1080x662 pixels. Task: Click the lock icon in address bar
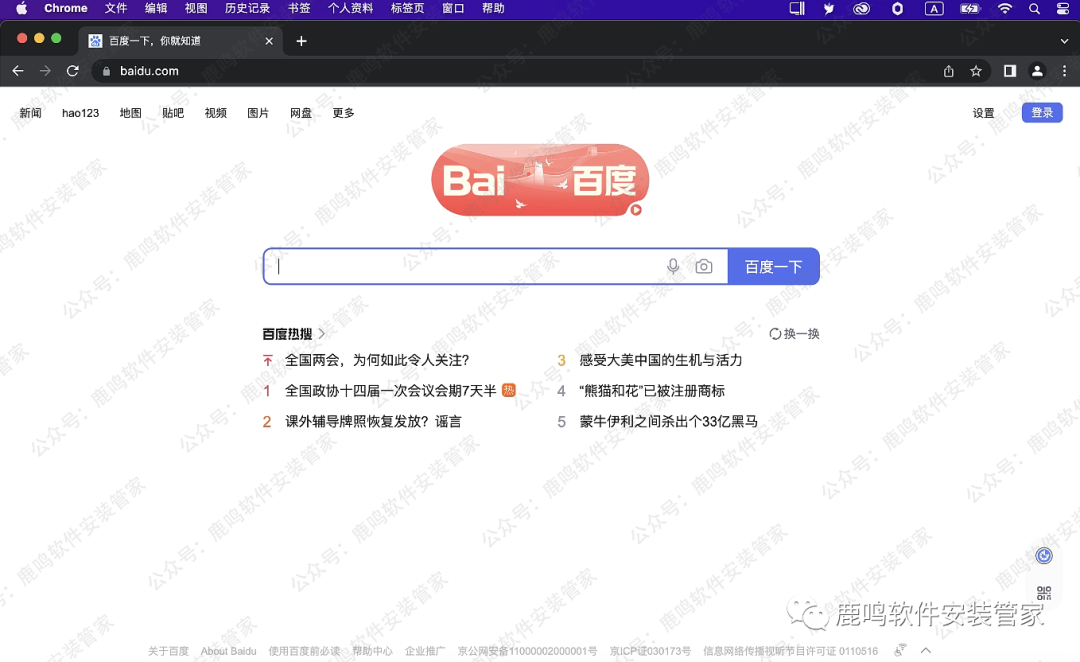106,71
